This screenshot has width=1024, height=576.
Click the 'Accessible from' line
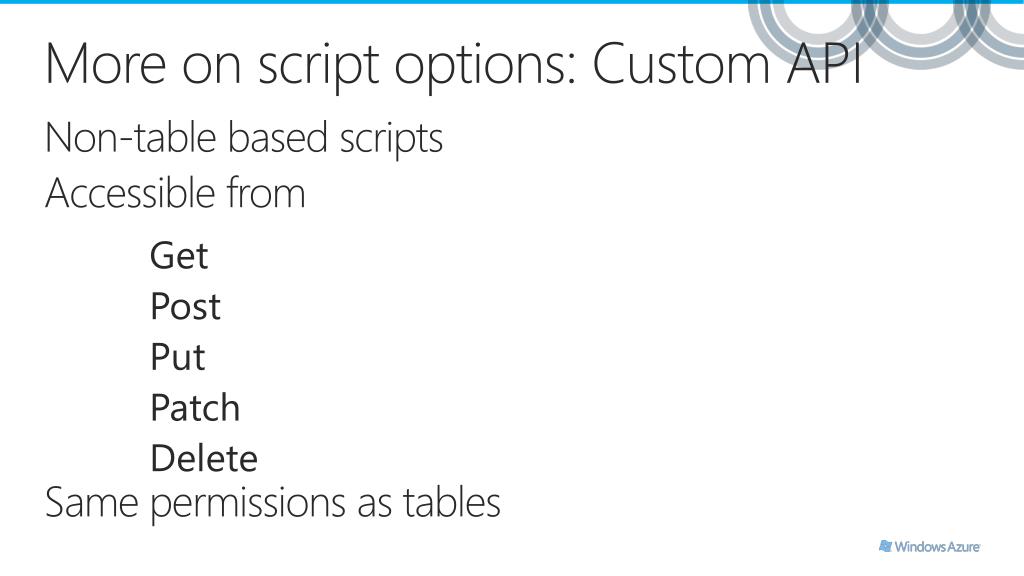[x=175, y=193]
